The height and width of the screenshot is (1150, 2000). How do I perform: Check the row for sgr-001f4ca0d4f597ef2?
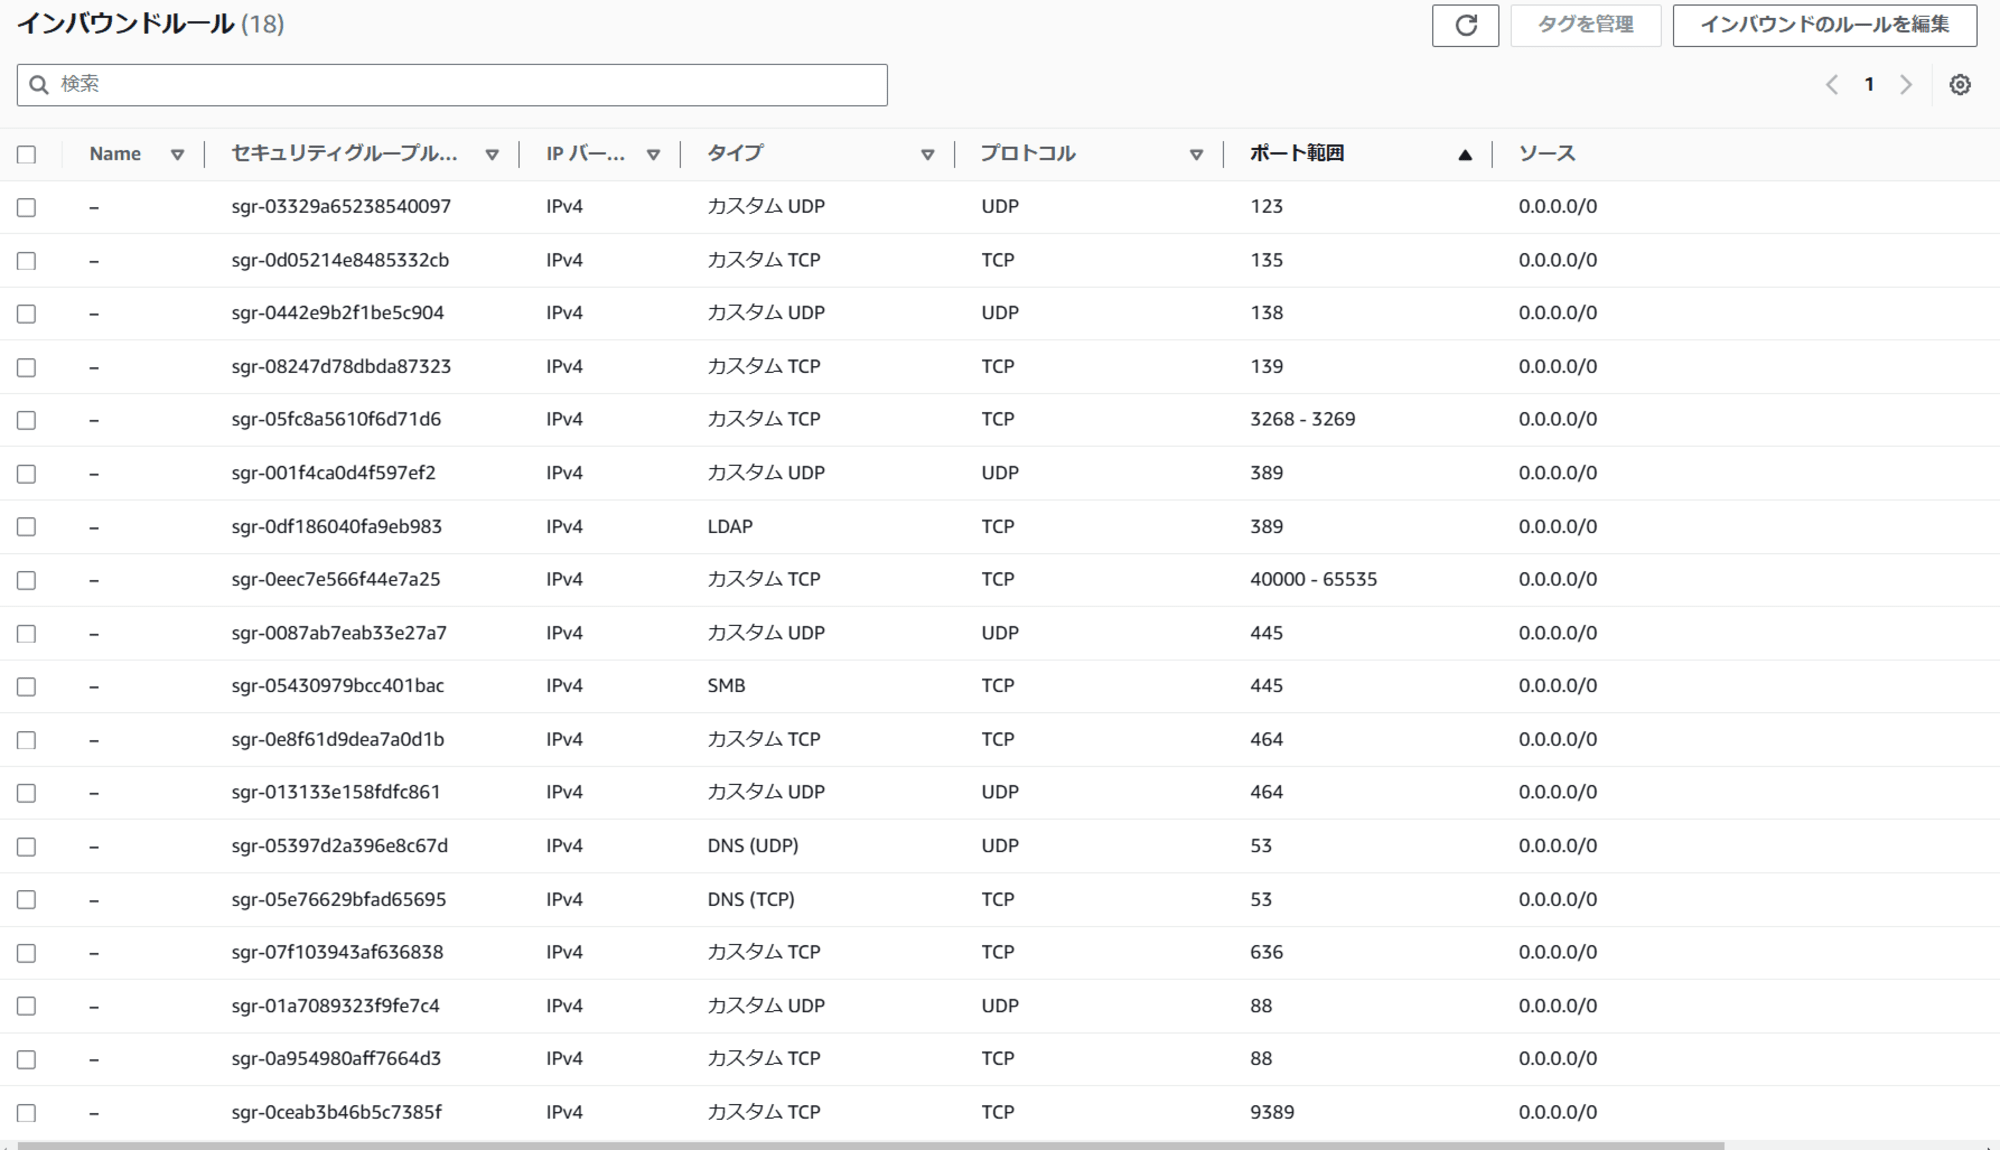pyautogui.click(x=27, y=474)
